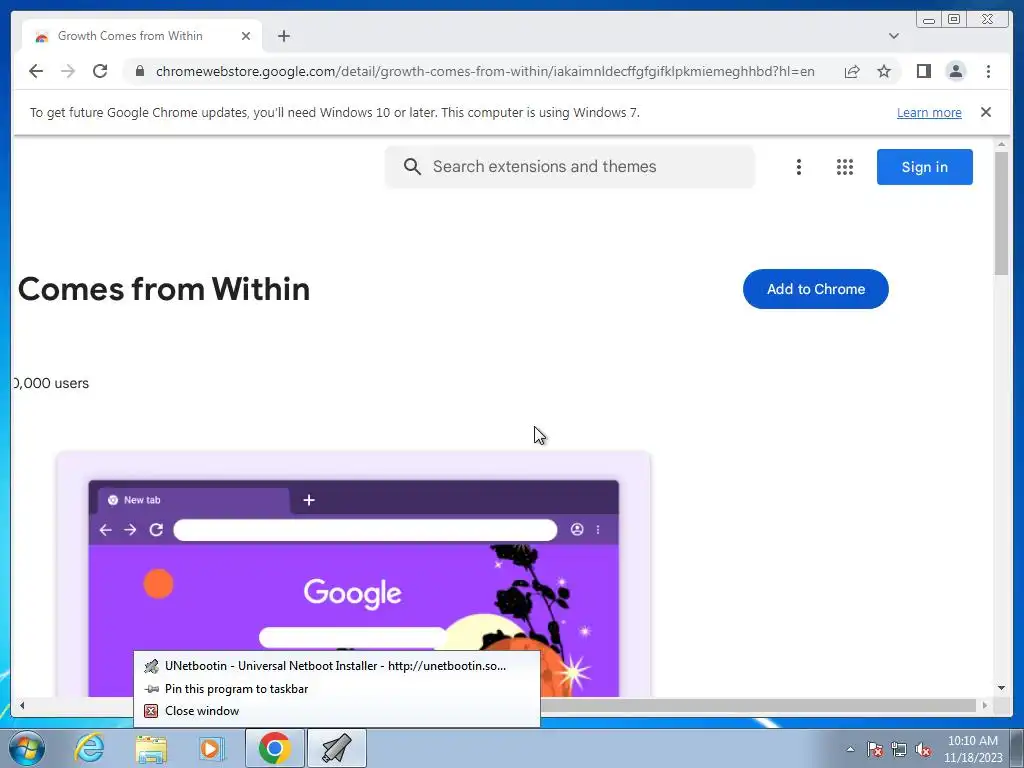Click the vertical scrollbar up arrow
This screenshot has width=1024, height=768.
click(1002, 144)
